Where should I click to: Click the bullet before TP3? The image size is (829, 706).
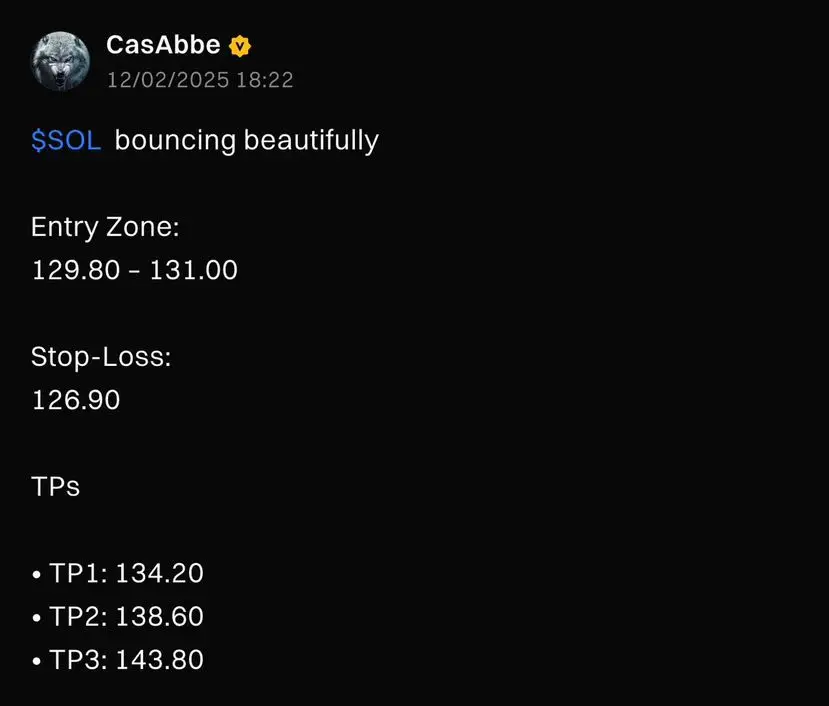[x=36, y=662]
